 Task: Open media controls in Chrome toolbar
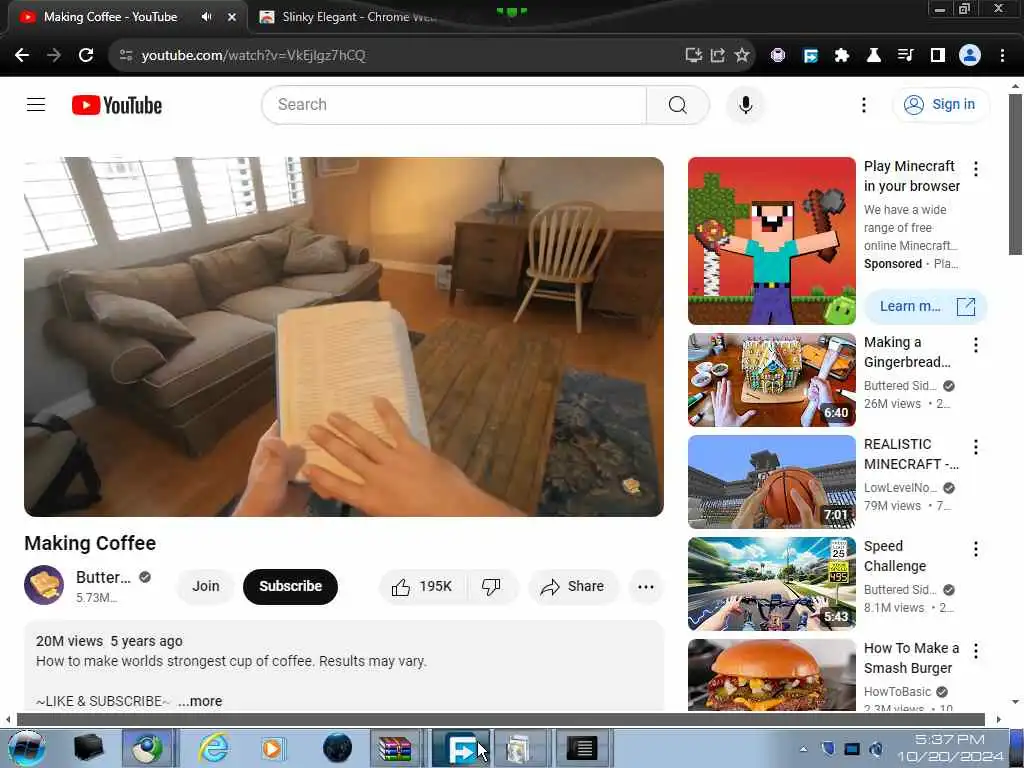(x=905, y=56)
